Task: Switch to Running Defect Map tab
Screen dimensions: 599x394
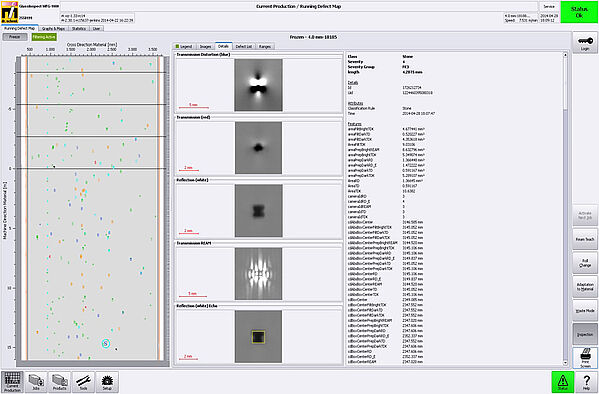Action: click(x=19, y=28)
